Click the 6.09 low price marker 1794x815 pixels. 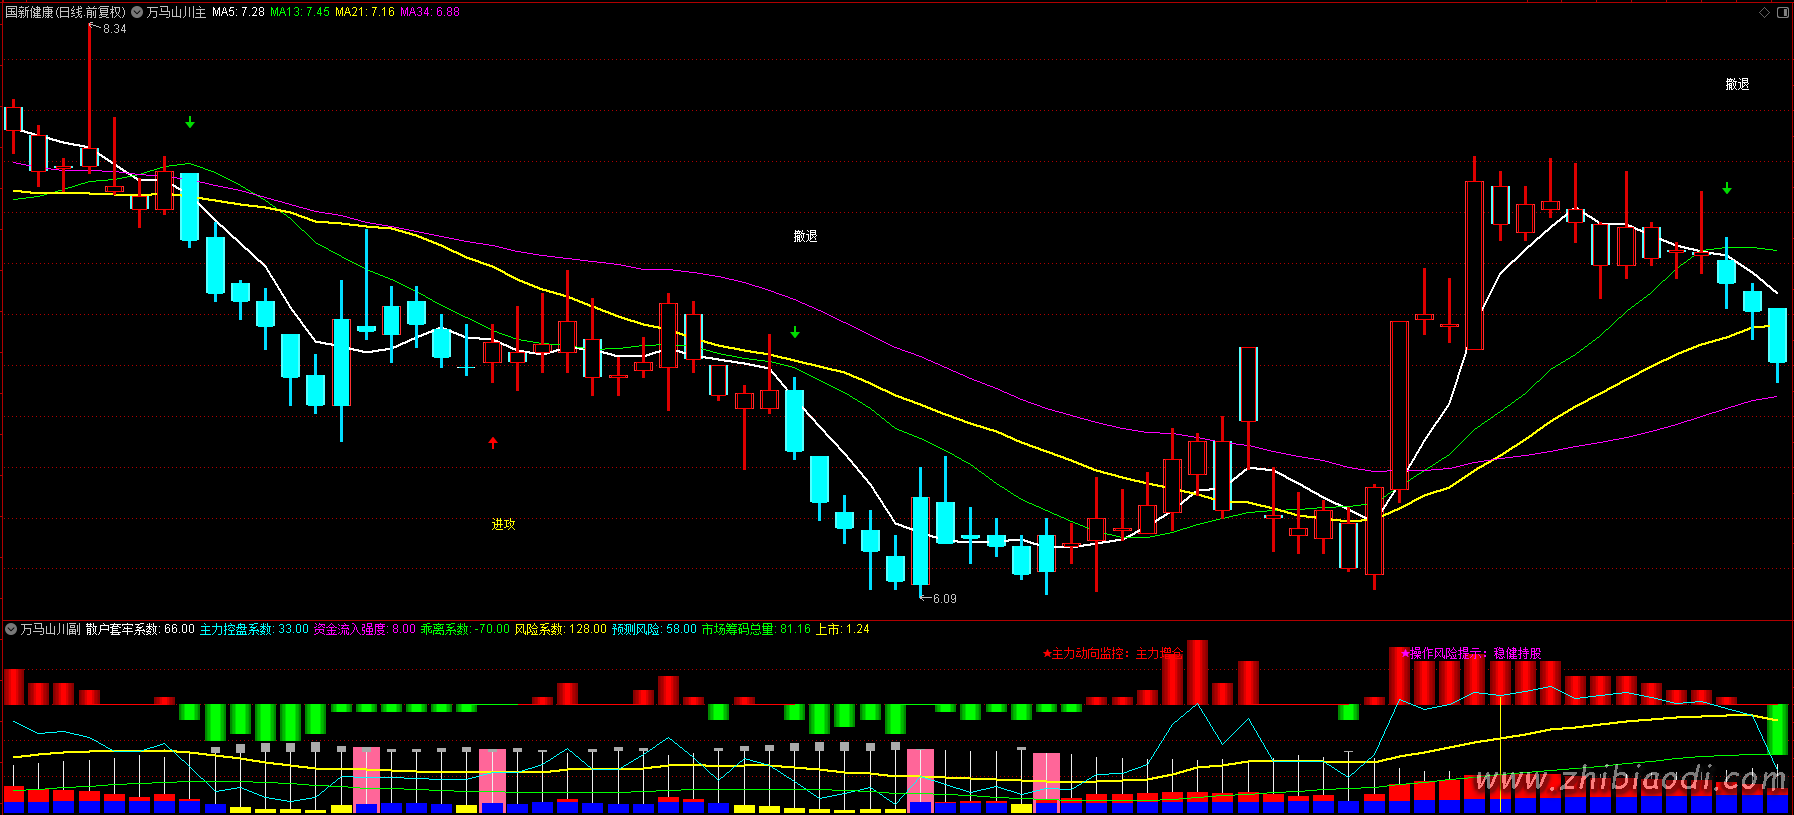coord(944,599)
